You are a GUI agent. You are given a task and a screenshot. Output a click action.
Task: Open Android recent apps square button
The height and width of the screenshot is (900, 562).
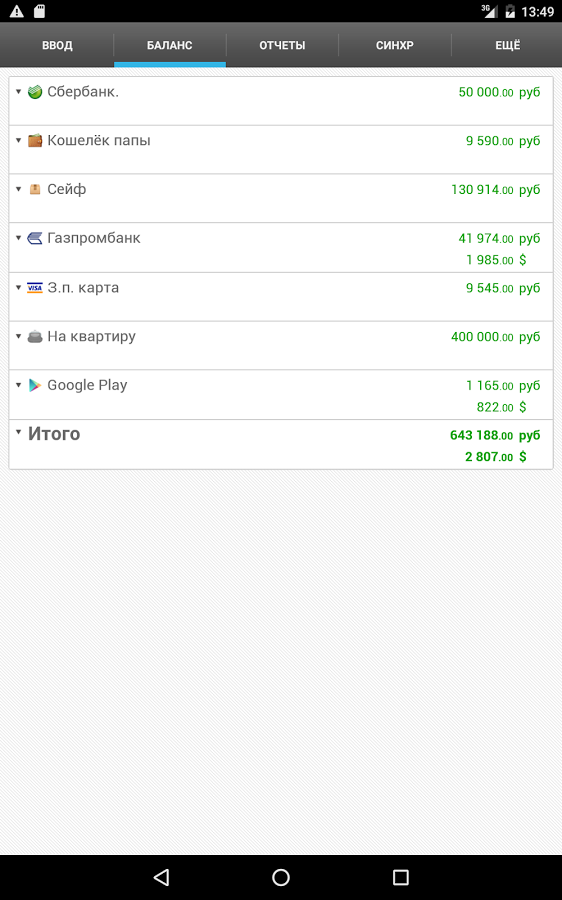401,876
